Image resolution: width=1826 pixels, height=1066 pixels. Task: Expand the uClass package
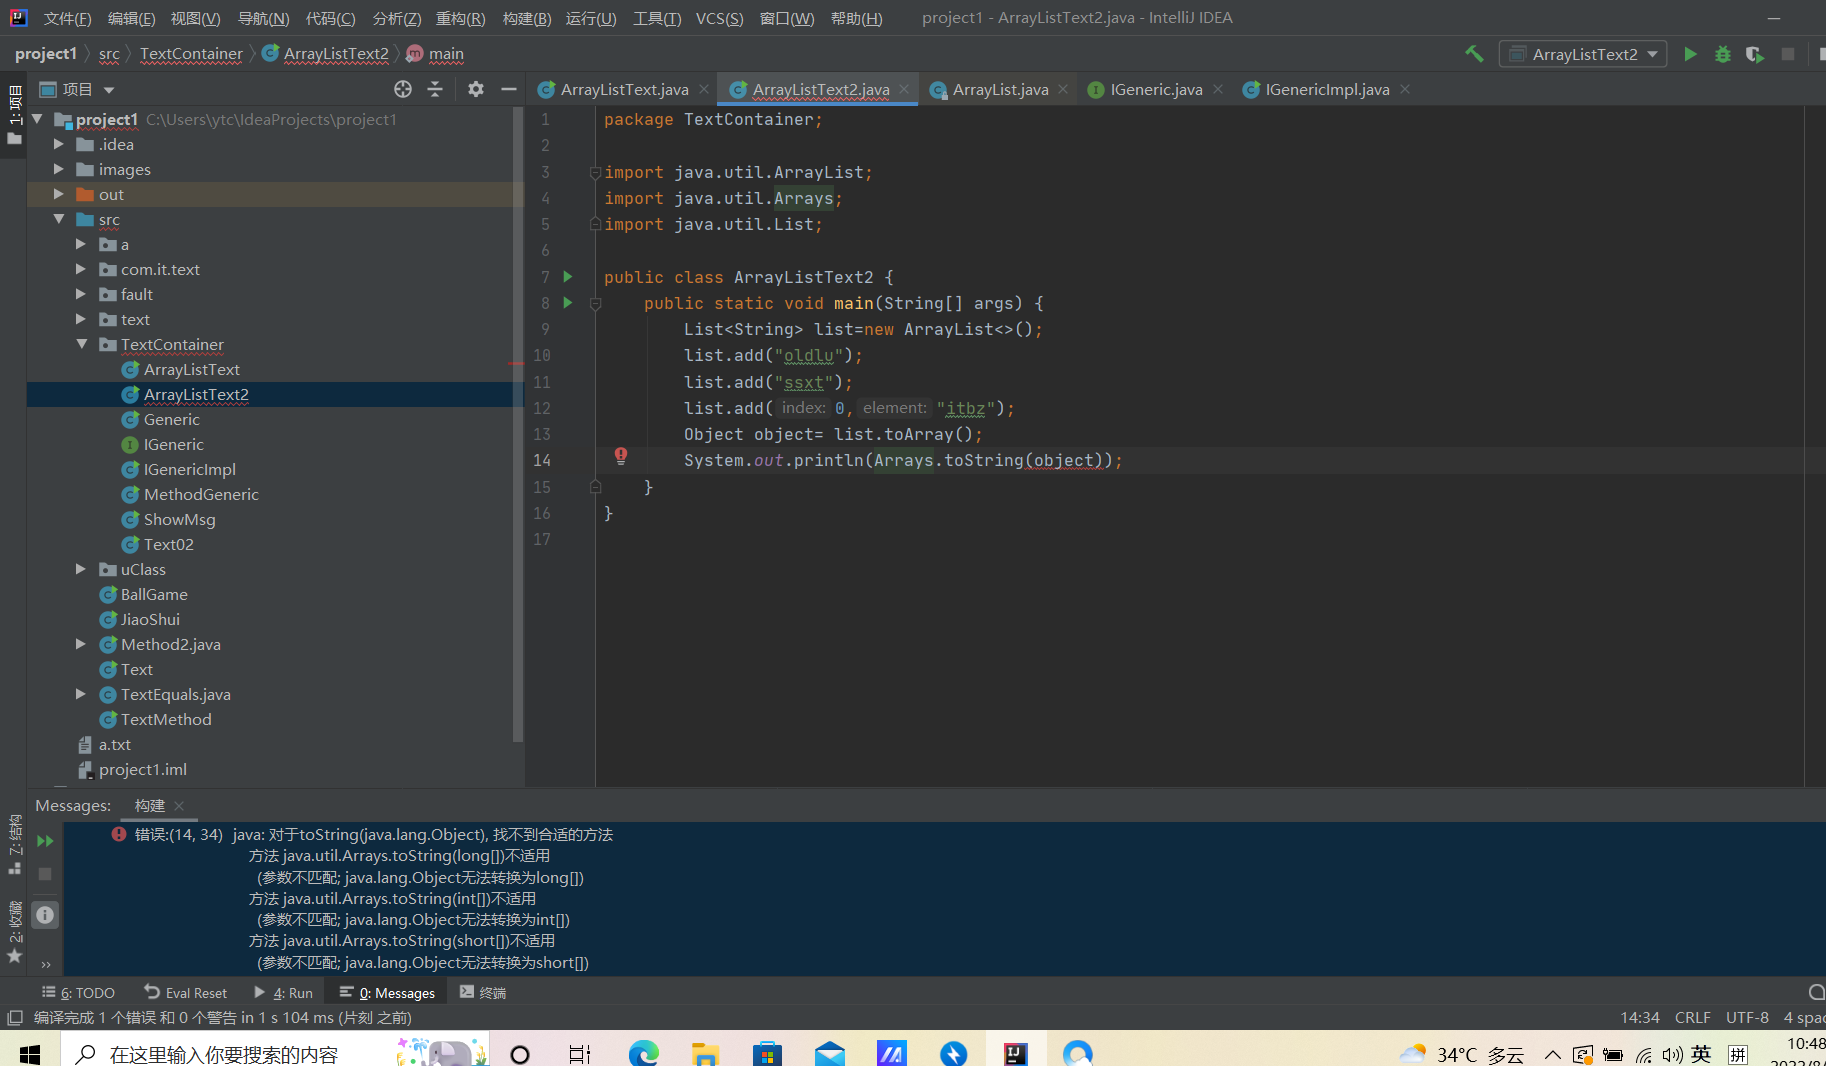[81, 569]
